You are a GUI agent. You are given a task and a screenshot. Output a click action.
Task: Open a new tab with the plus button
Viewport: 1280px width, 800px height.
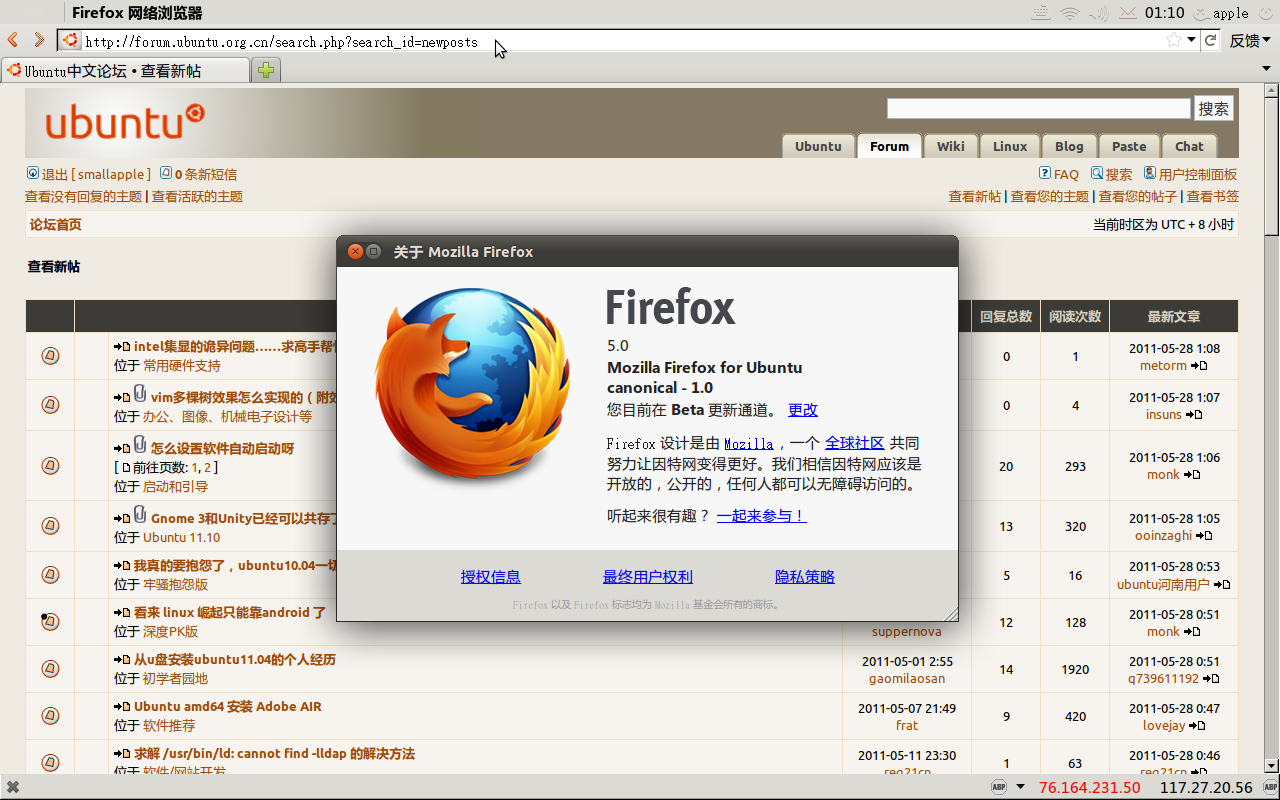pos(266,70)
